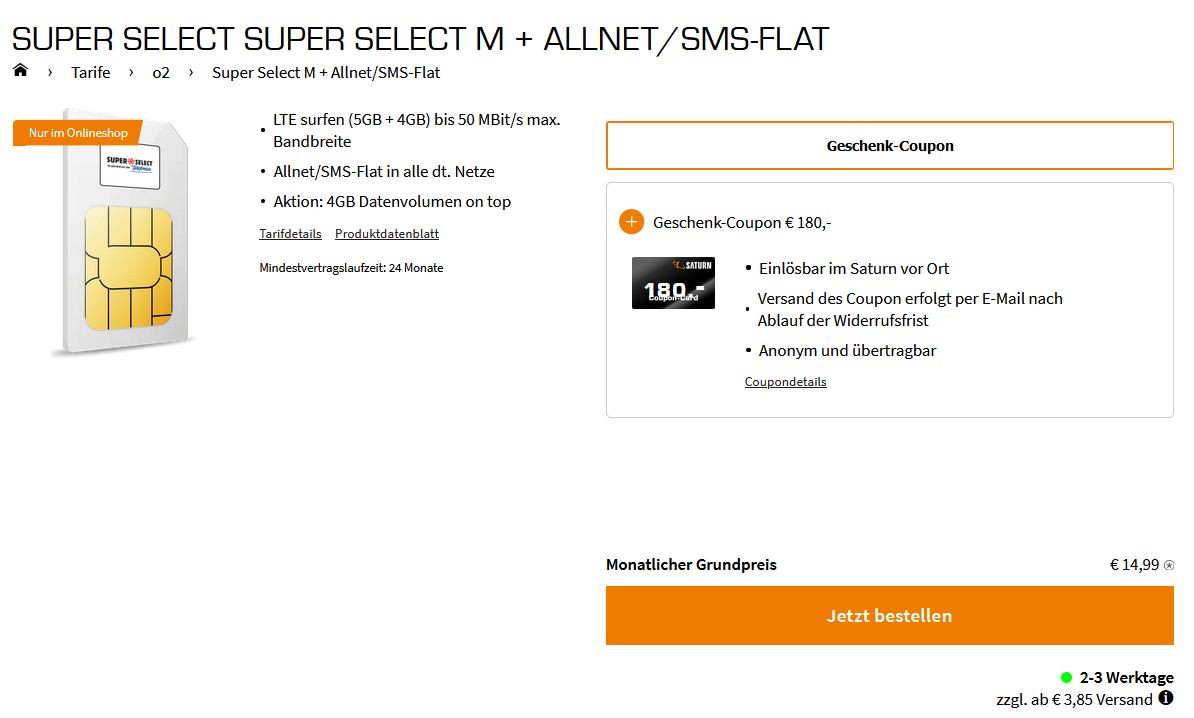Click the Saturn 180 coupon card image
The height and width of the screenshot is (718, 1194).
[673, 283]
